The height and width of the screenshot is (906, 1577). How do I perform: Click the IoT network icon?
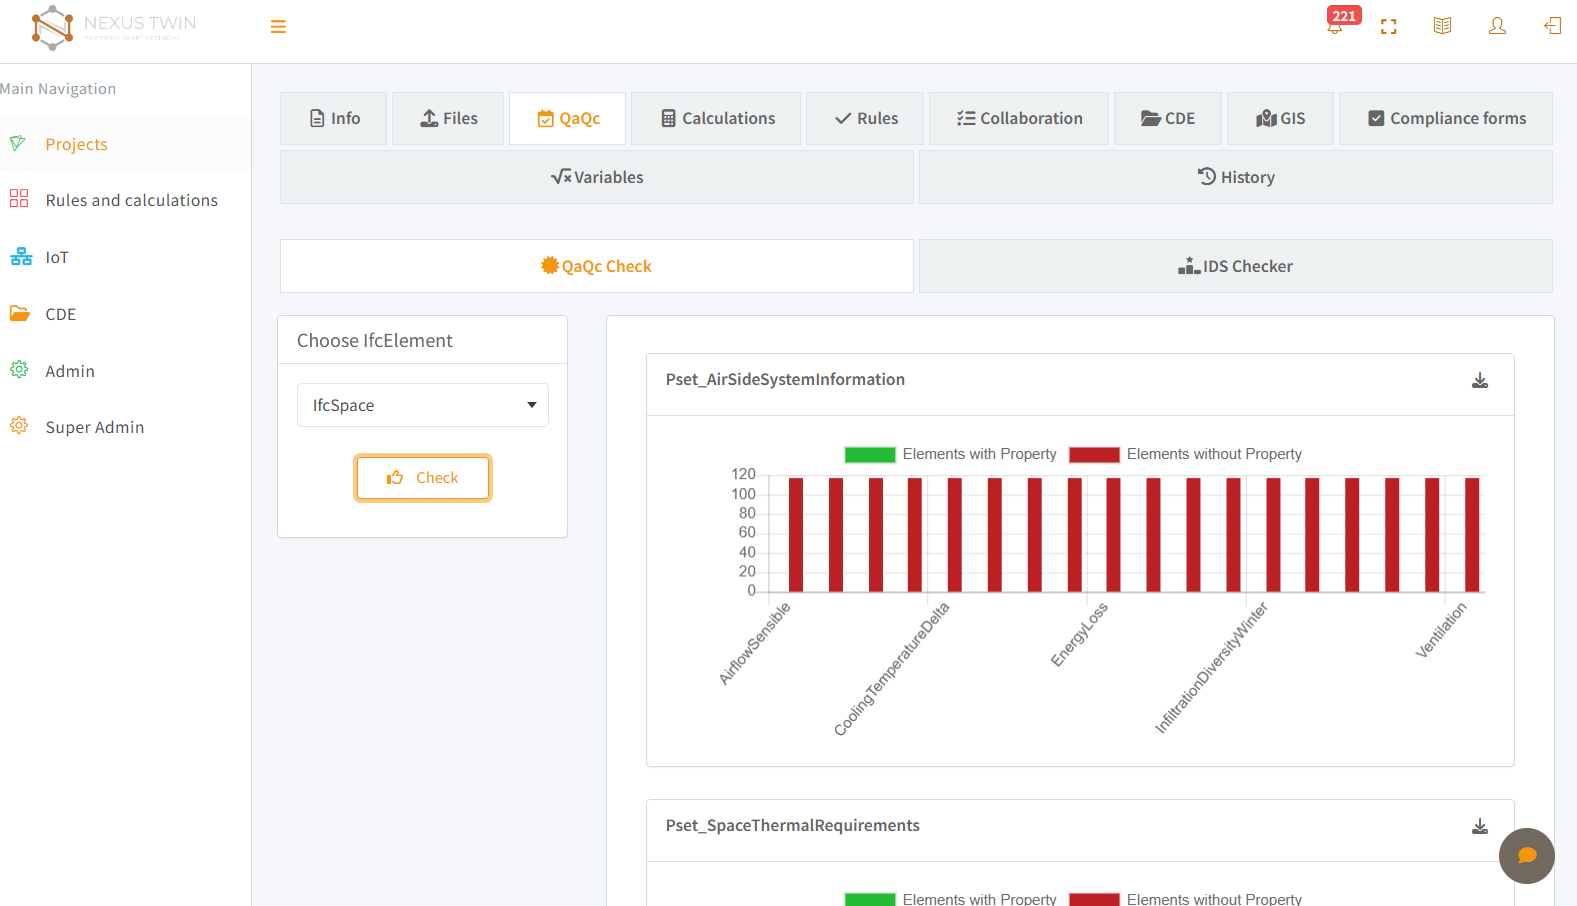pos(21,256)
